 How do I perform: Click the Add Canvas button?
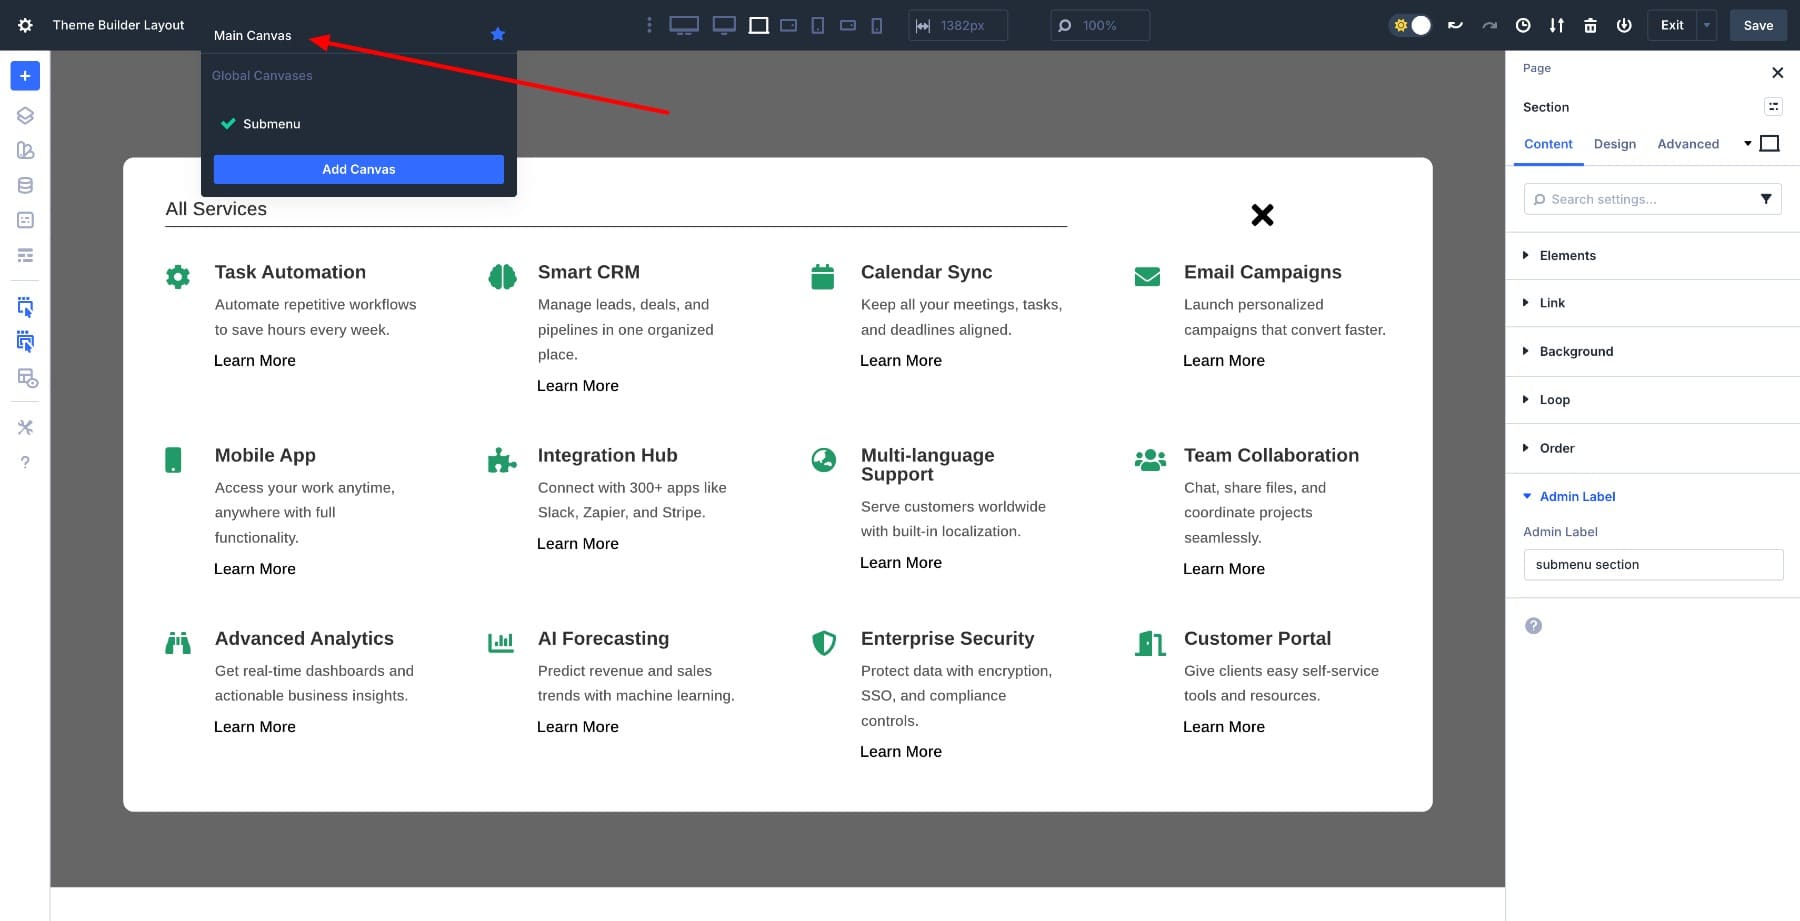(358, 169)
